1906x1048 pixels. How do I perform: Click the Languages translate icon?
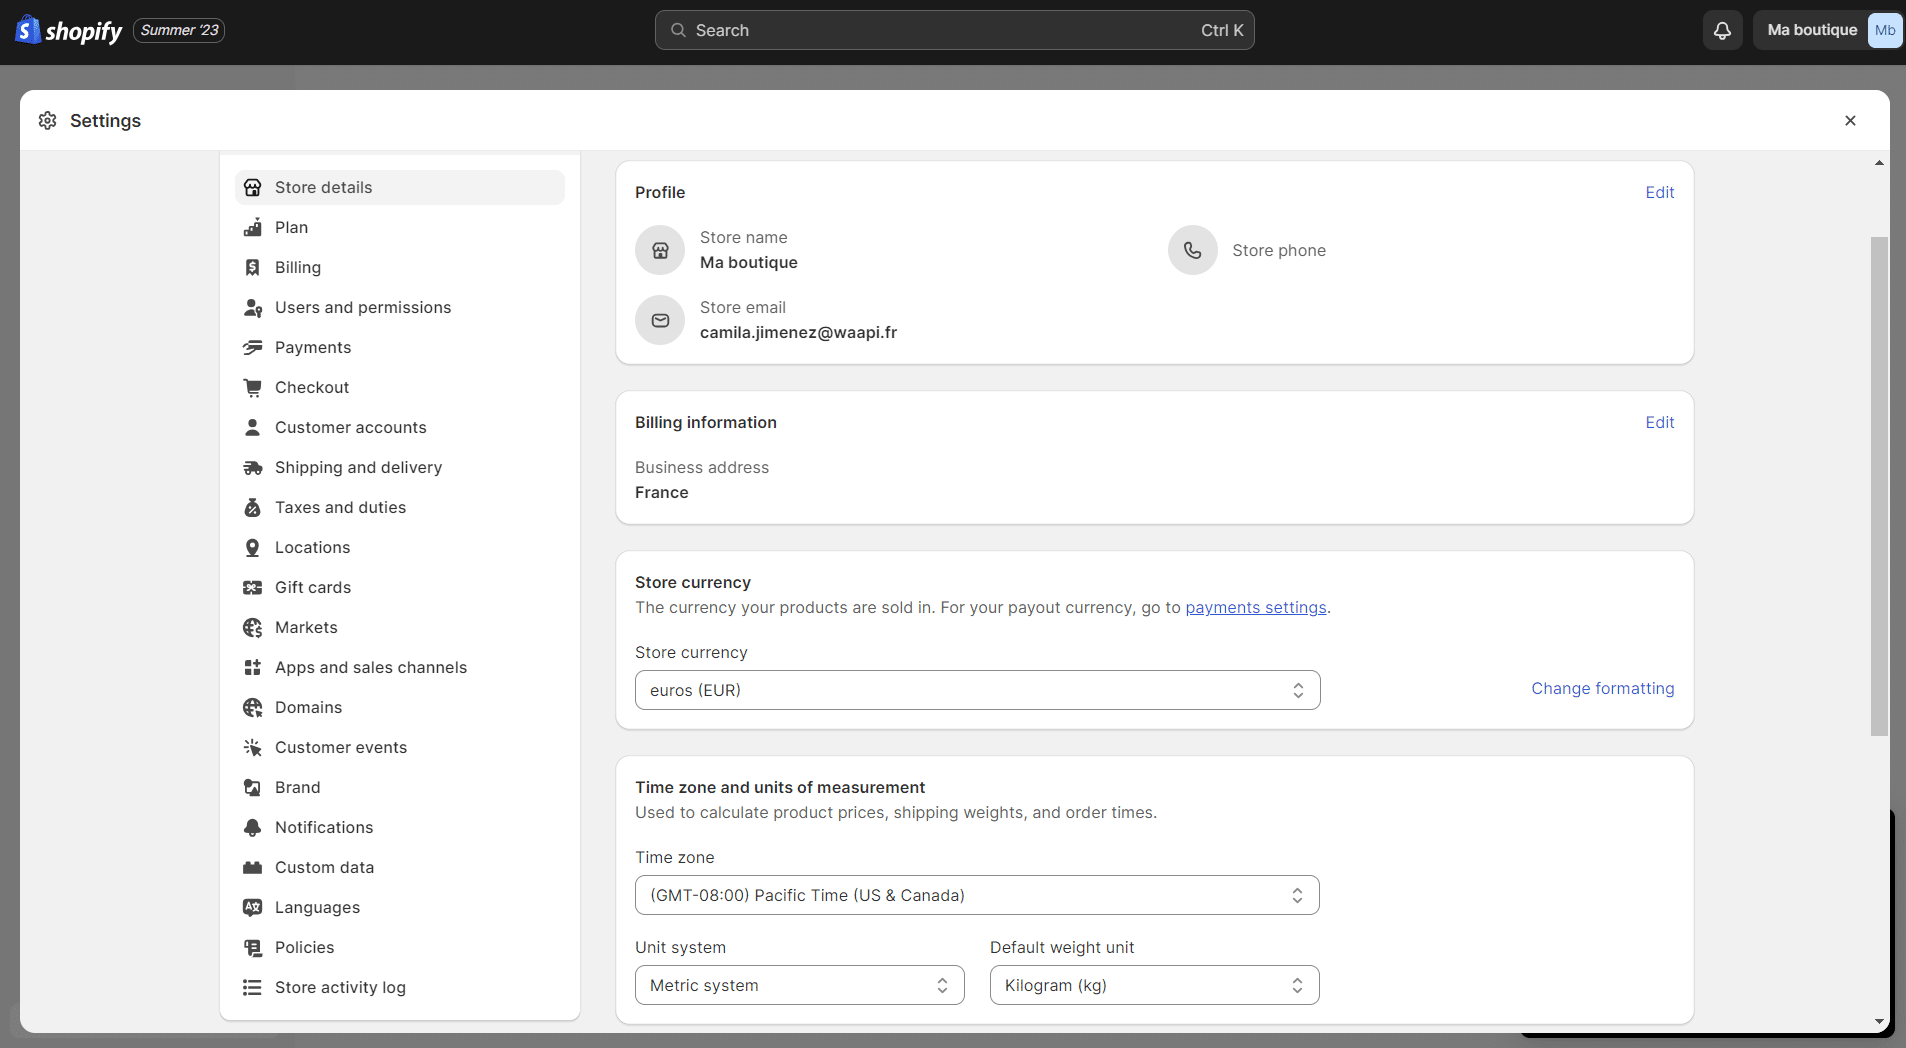coord(253,907)
